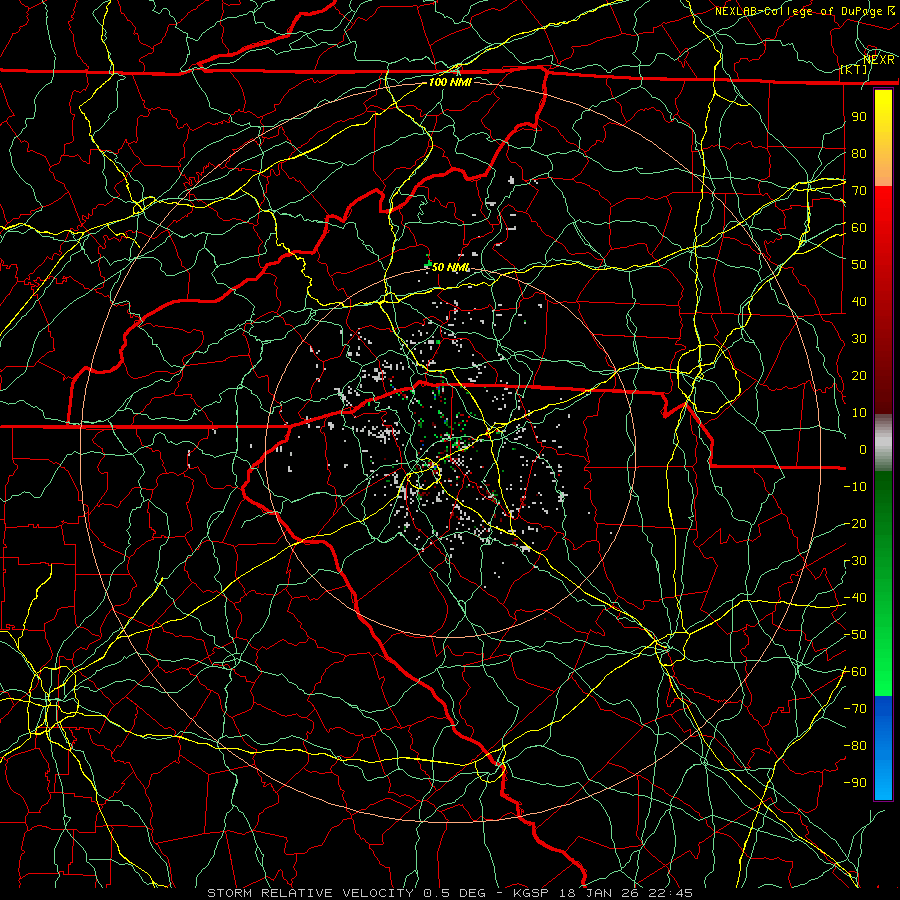Click the 40 value on velocity scale
The width and height of the screenshot is (900, 900).
point(859,301)
